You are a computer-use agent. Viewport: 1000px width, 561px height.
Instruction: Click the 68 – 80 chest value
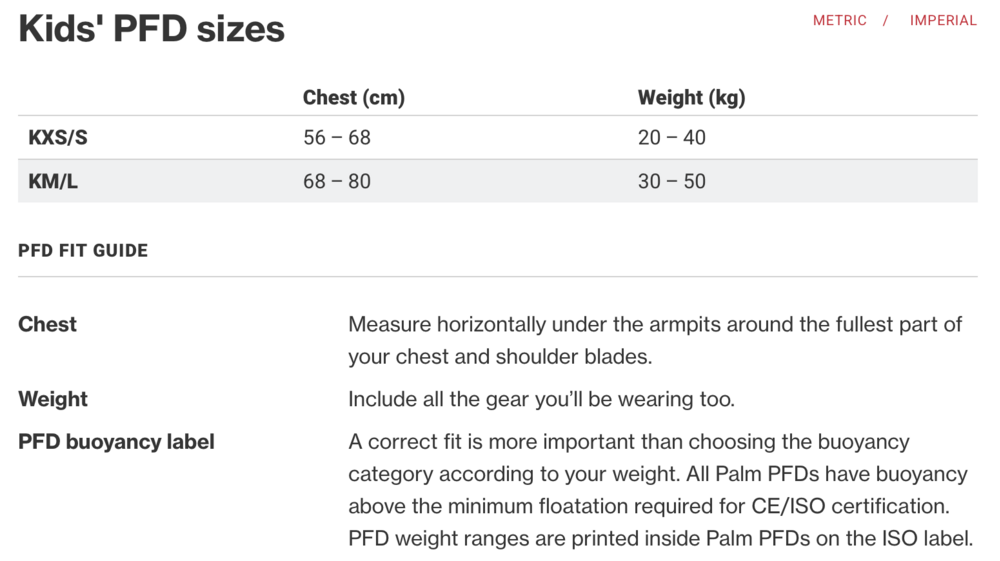[336, 182]
